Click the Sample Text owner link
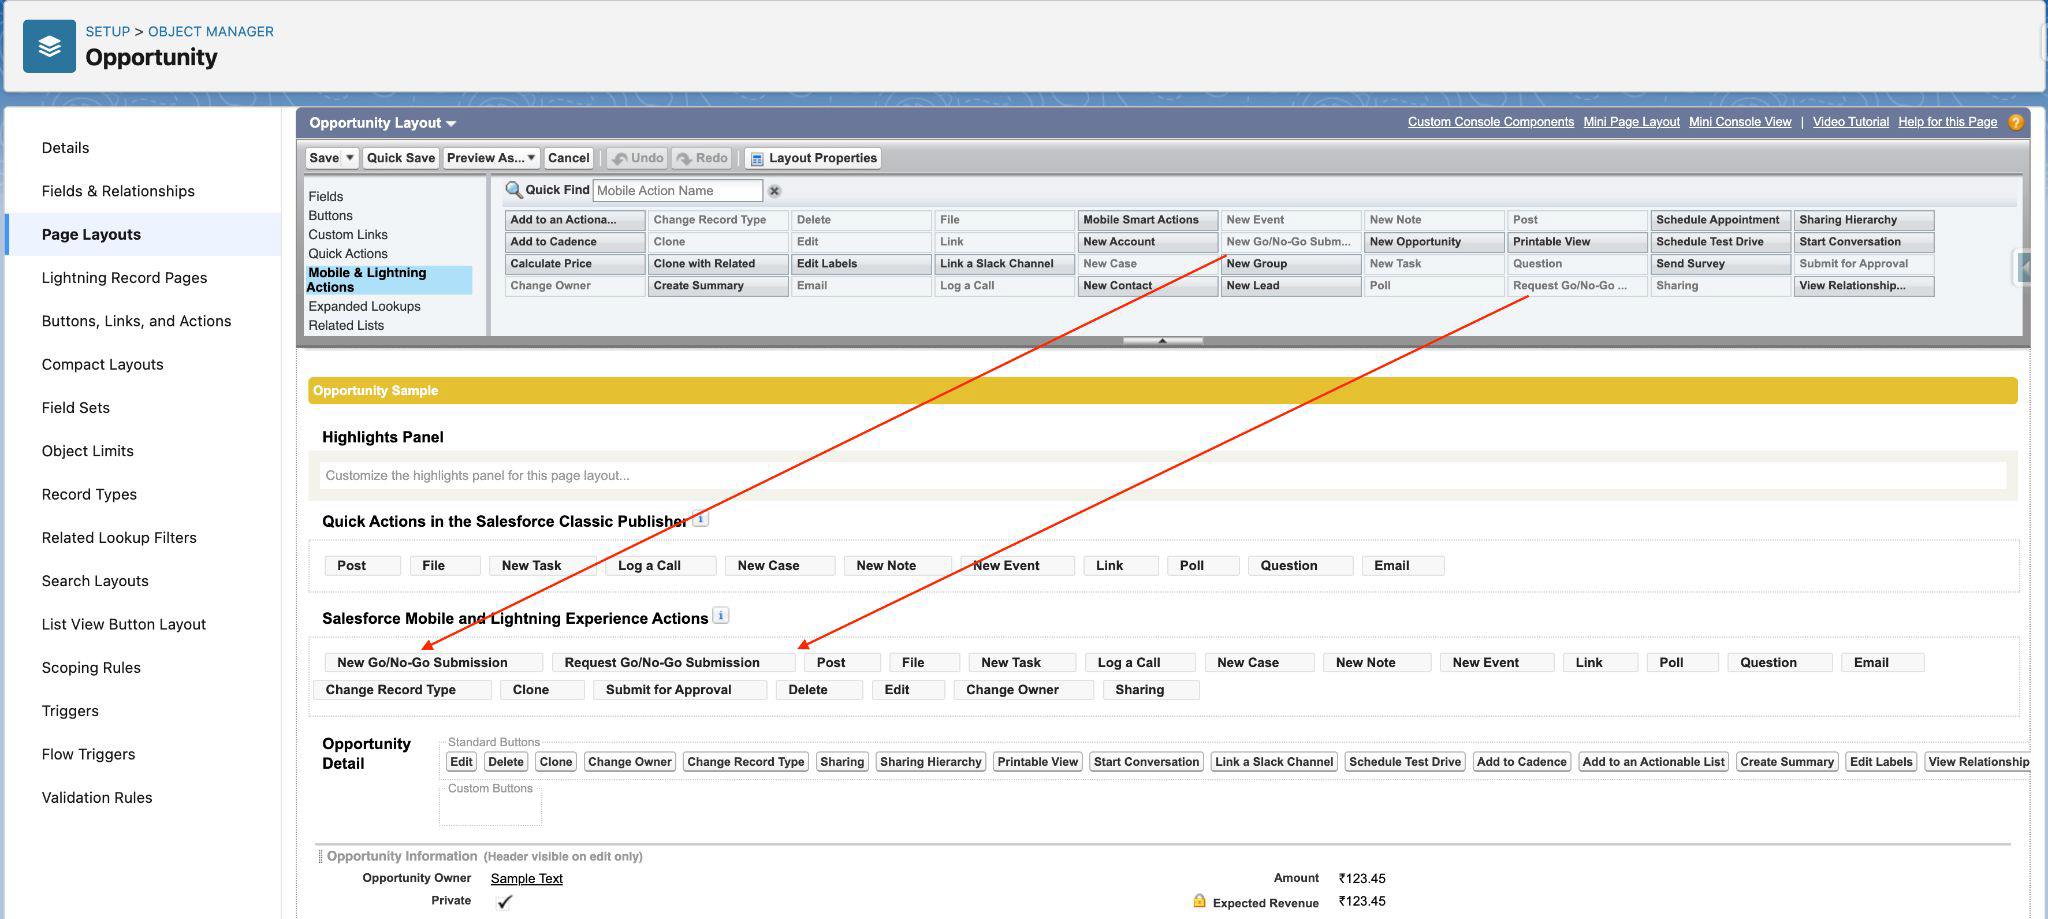 (527, 878)
